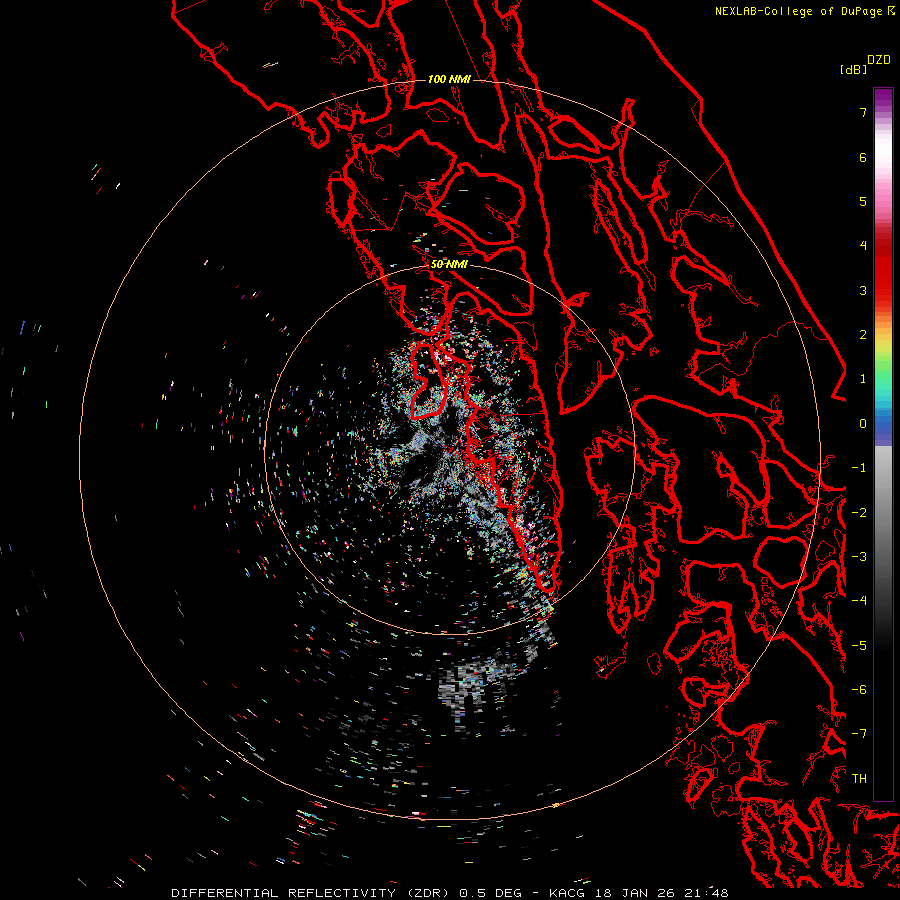The width and height of the screenshot is (900, 900).
Task: Click the DZD legend title
Action: point(879,60)
